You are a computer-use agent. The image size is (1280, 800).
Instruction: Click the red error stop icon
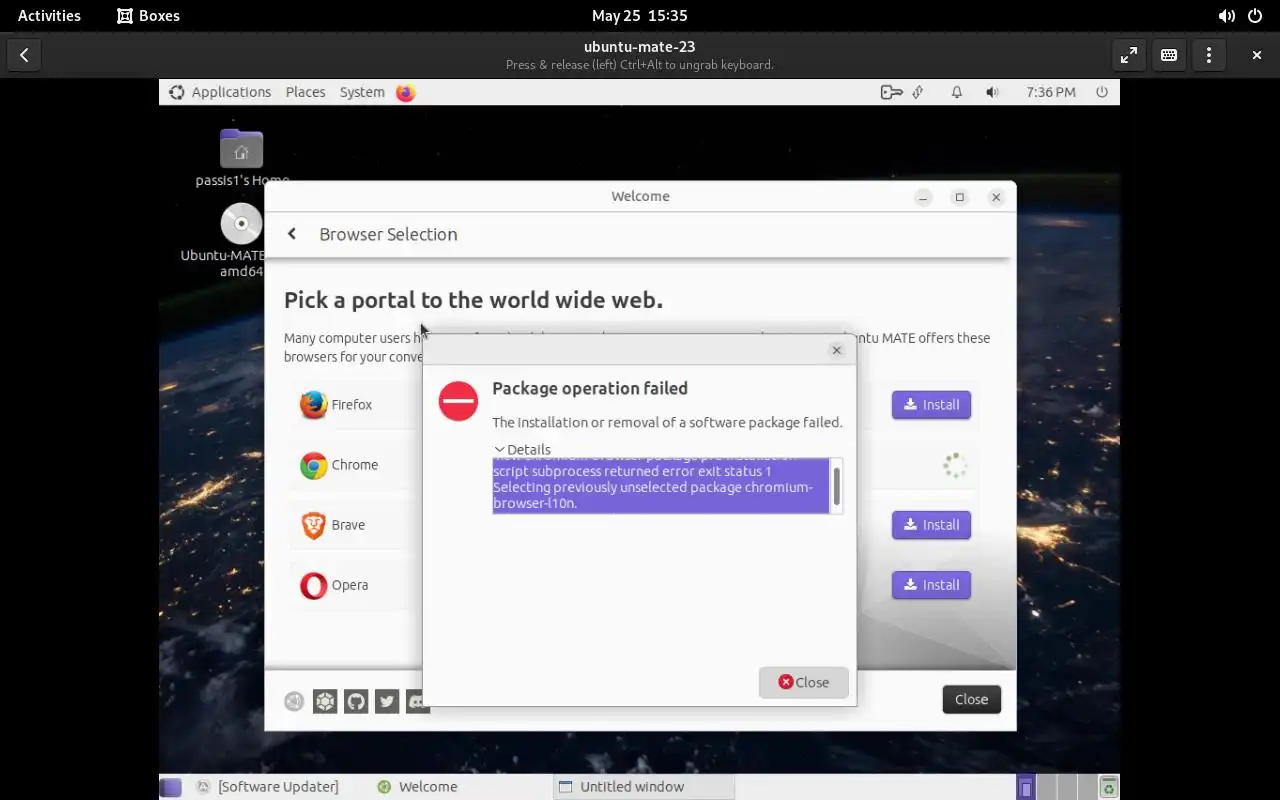pos(458,401)
